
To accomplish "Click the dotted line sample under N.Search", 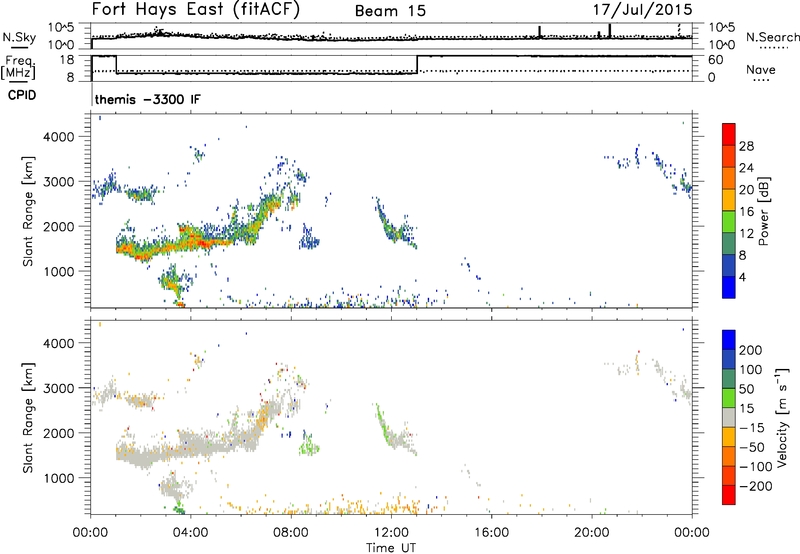I will pos(774,48).
